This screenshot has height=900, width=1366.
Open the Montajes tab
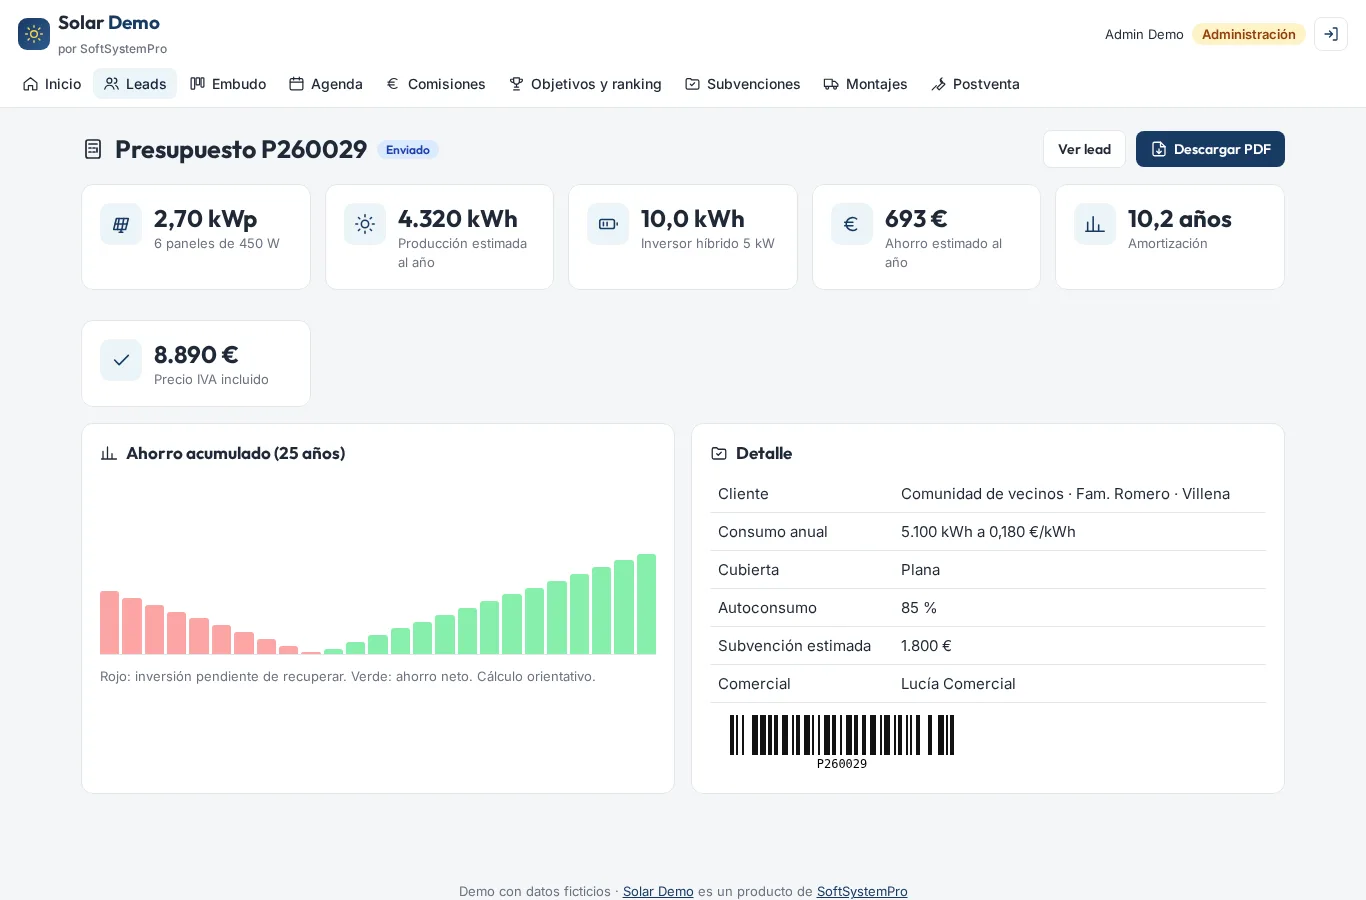coord(865,84)
